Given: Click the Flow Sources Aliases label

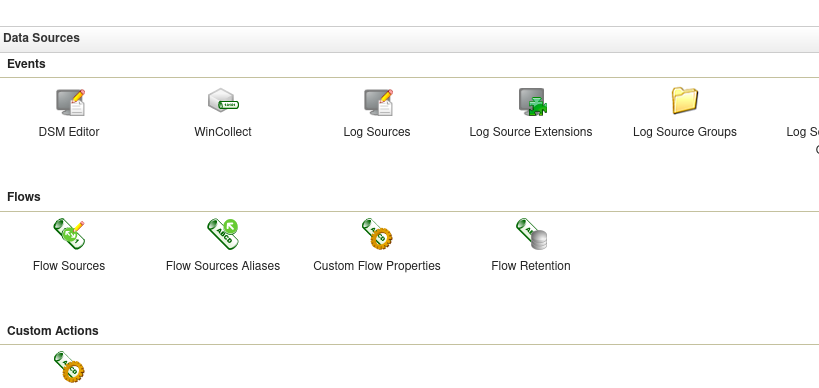Looking at the screenshot, I should click(223, 266).
